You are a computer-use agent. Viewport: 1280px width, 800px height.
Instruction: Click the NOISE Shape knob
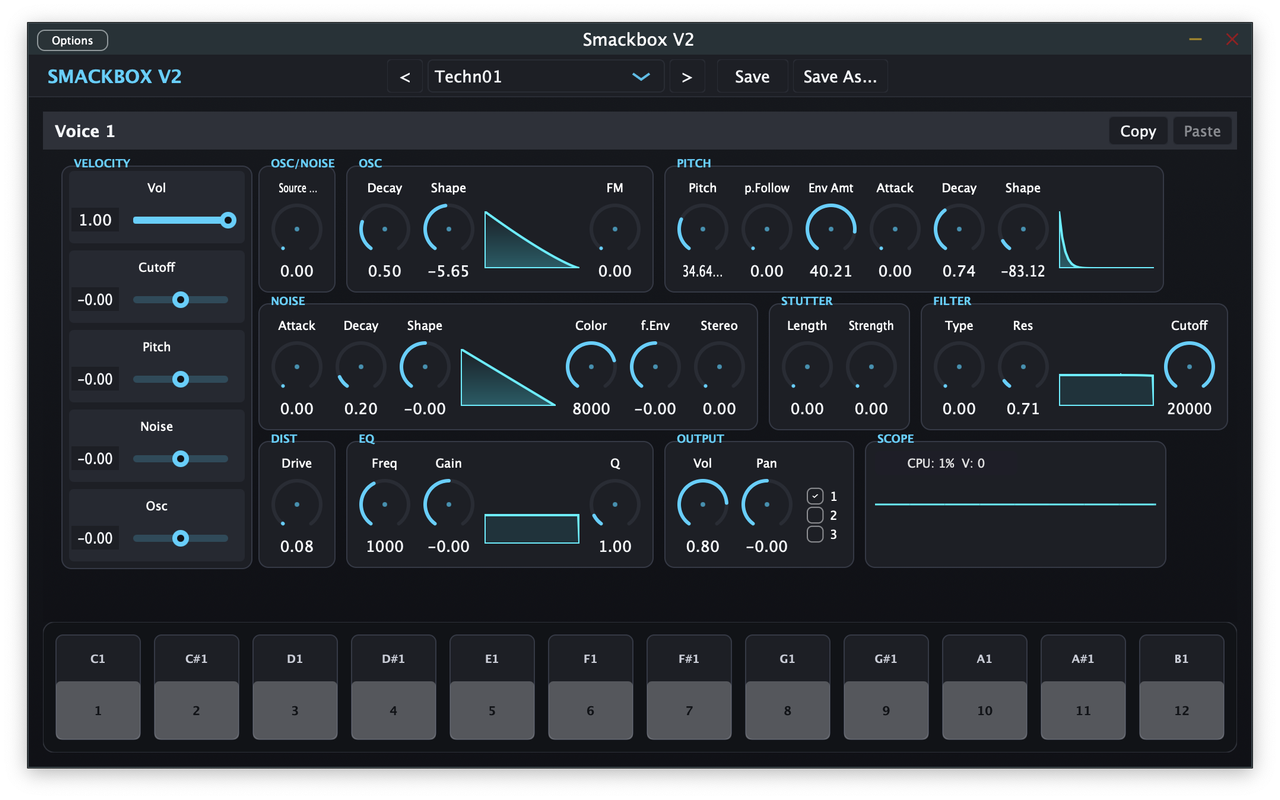pyautogui.click(x=425, y=367)
